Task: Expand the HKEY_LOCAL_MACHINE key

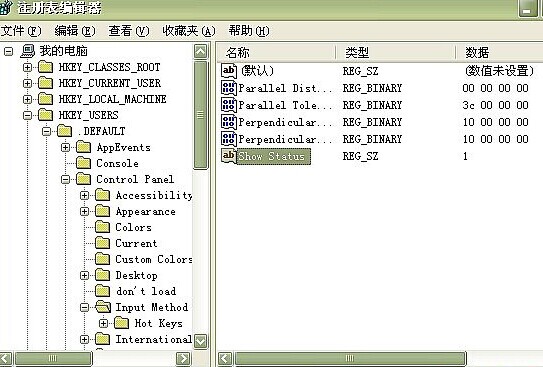Action: [27, 99]
